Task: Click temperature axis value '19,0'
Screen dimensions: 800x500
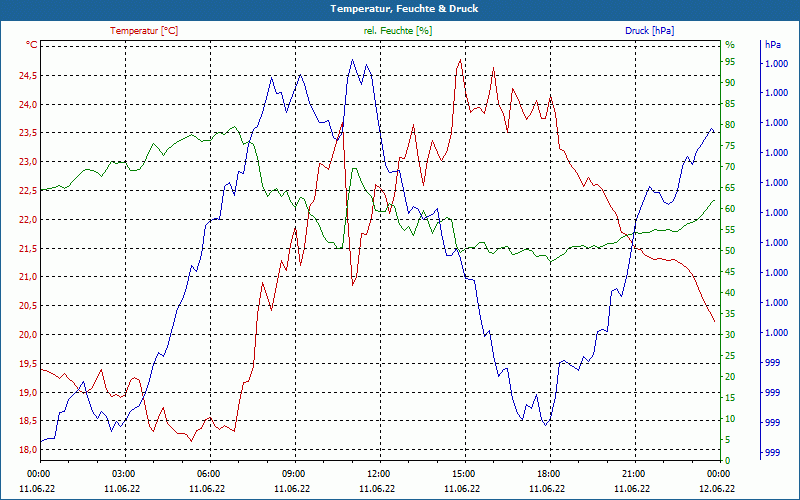Action: click(28, 392)
